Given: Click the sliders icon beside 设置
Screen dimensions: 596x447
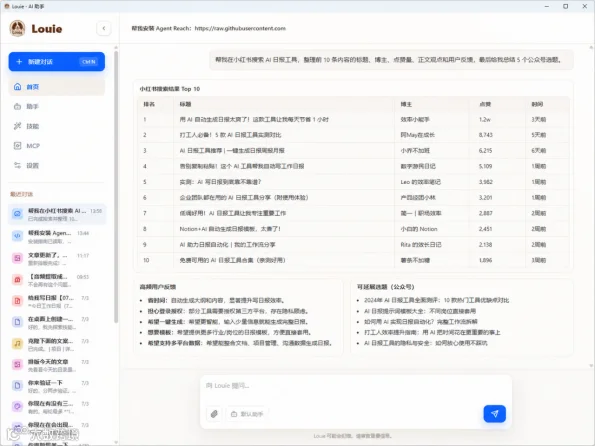Looking at the screenshot, I should click(x=17, y=165).
